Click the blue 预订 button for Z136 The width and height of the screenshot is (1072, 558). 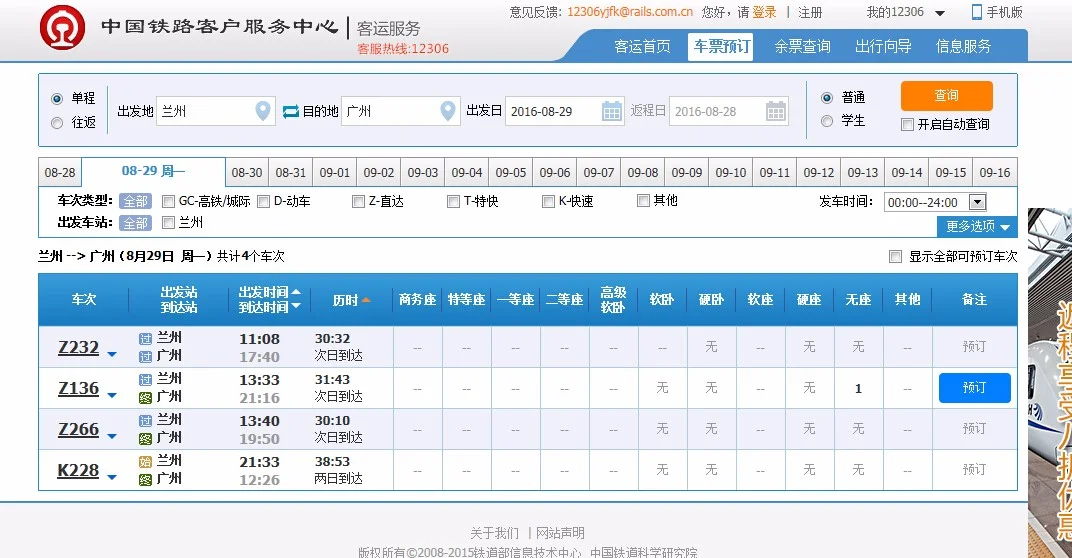coord(974,388)
